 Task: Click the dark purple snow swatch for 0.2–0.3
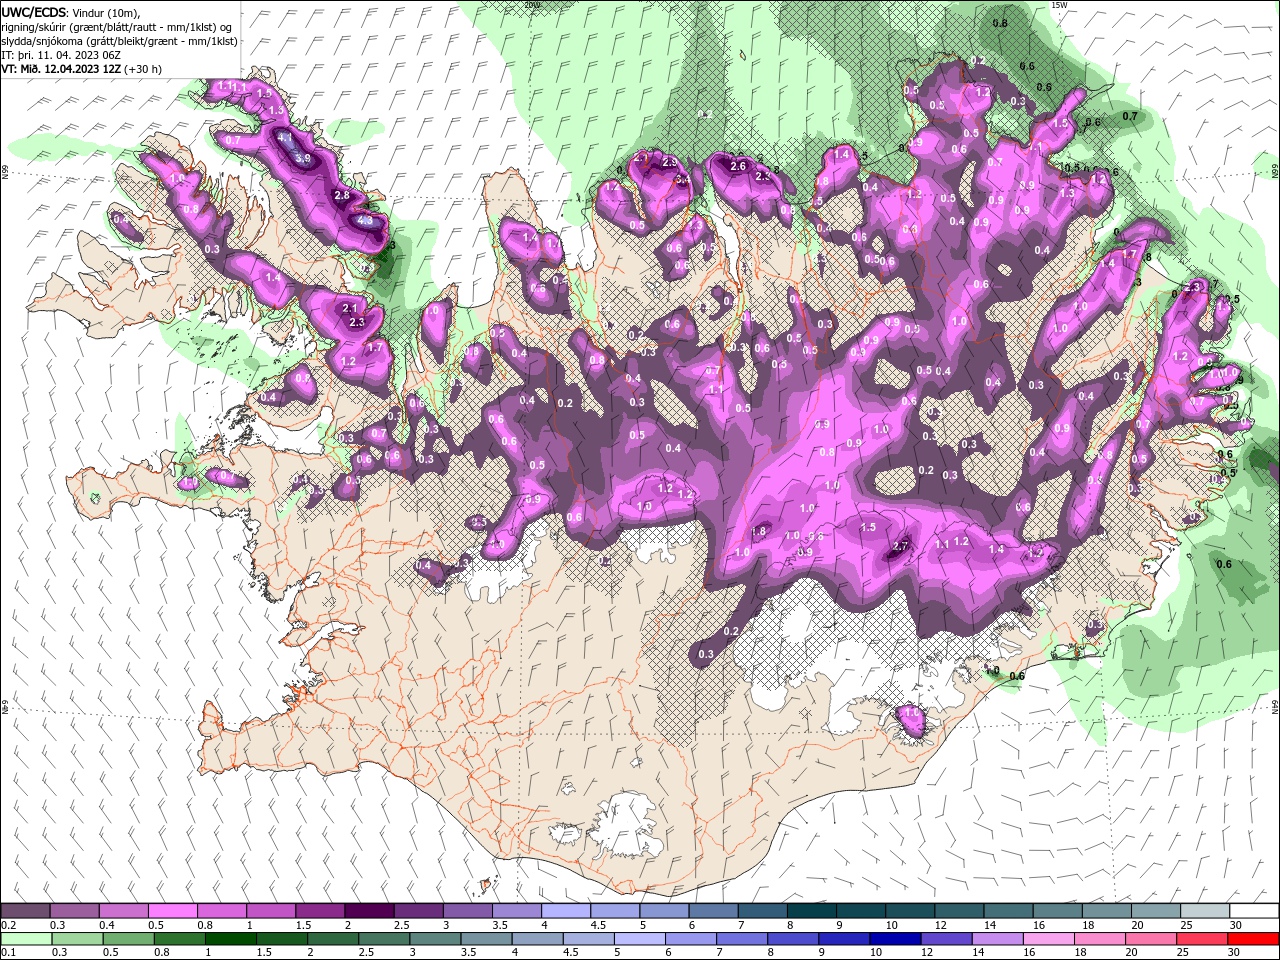pyautogui.click(x=25, y=911)
